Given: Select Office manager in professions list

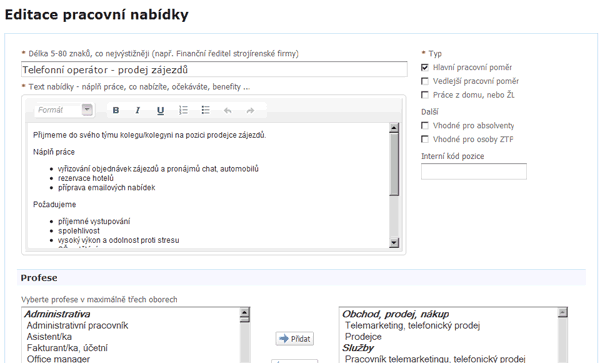Looking at the screenshot, I should point(58,359).
